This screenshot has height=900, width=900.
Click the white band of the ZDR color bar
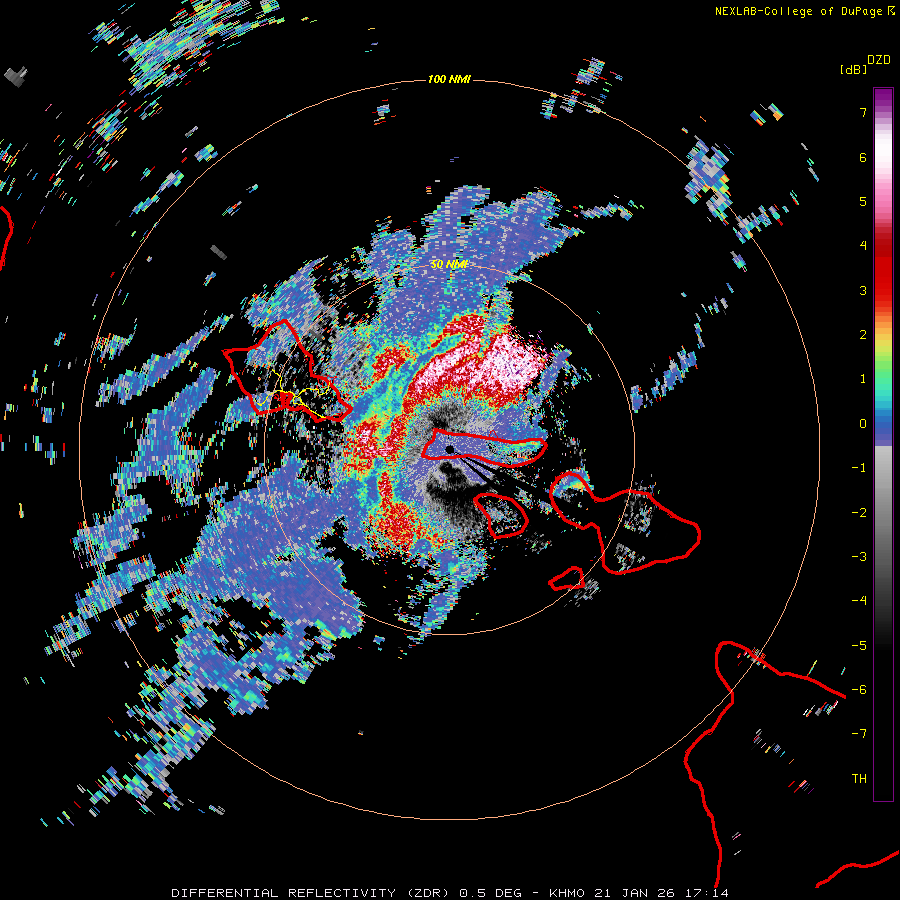point(883,149)
